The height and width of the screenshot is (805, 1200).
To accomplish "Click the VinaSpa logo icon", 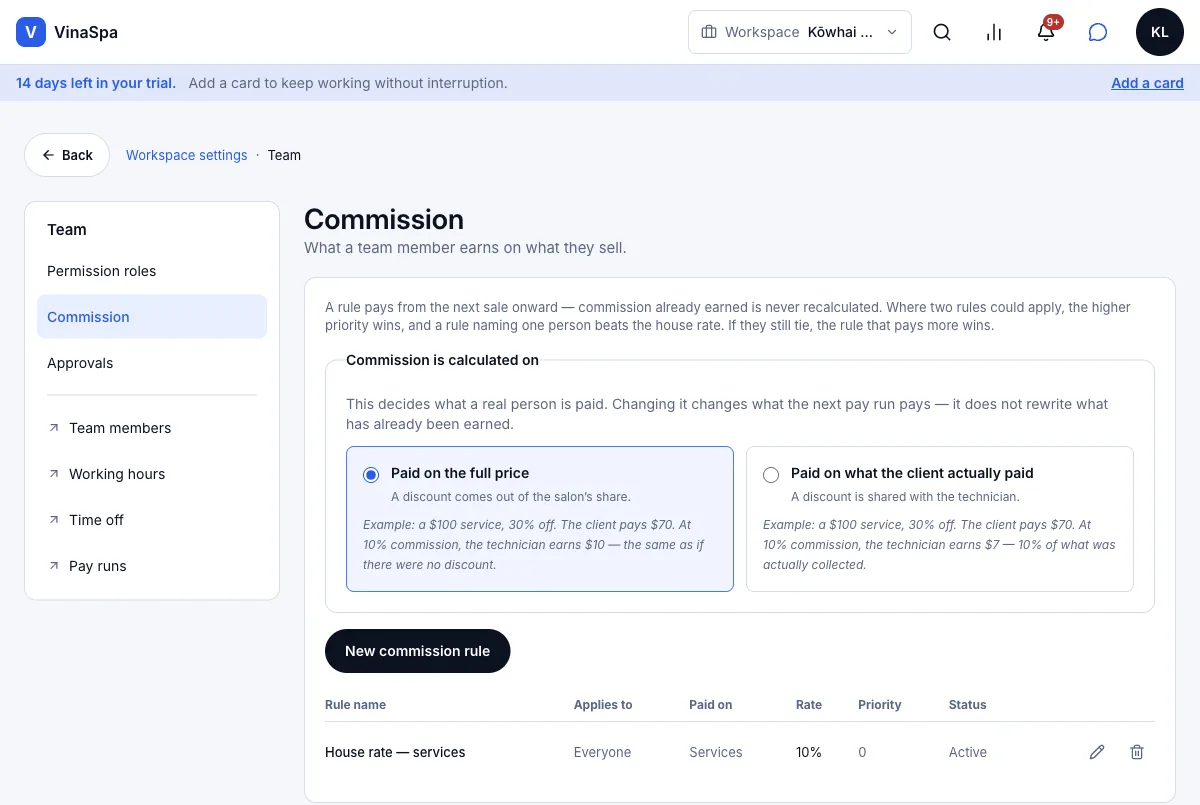I will pyautogui.click(x=31, y=32).
